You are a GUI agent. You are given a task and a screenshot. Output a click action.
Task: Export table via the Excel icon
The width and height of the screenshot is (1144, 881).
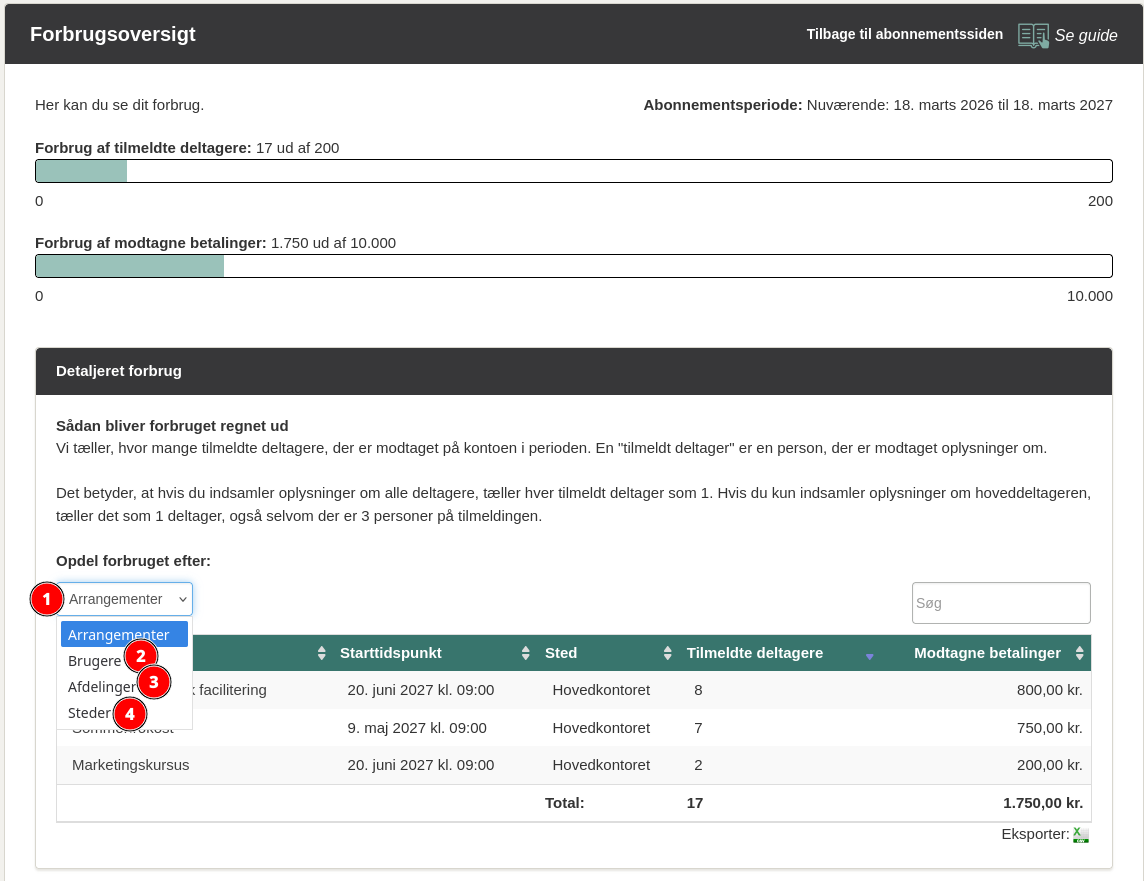[x=1081, y=835]
